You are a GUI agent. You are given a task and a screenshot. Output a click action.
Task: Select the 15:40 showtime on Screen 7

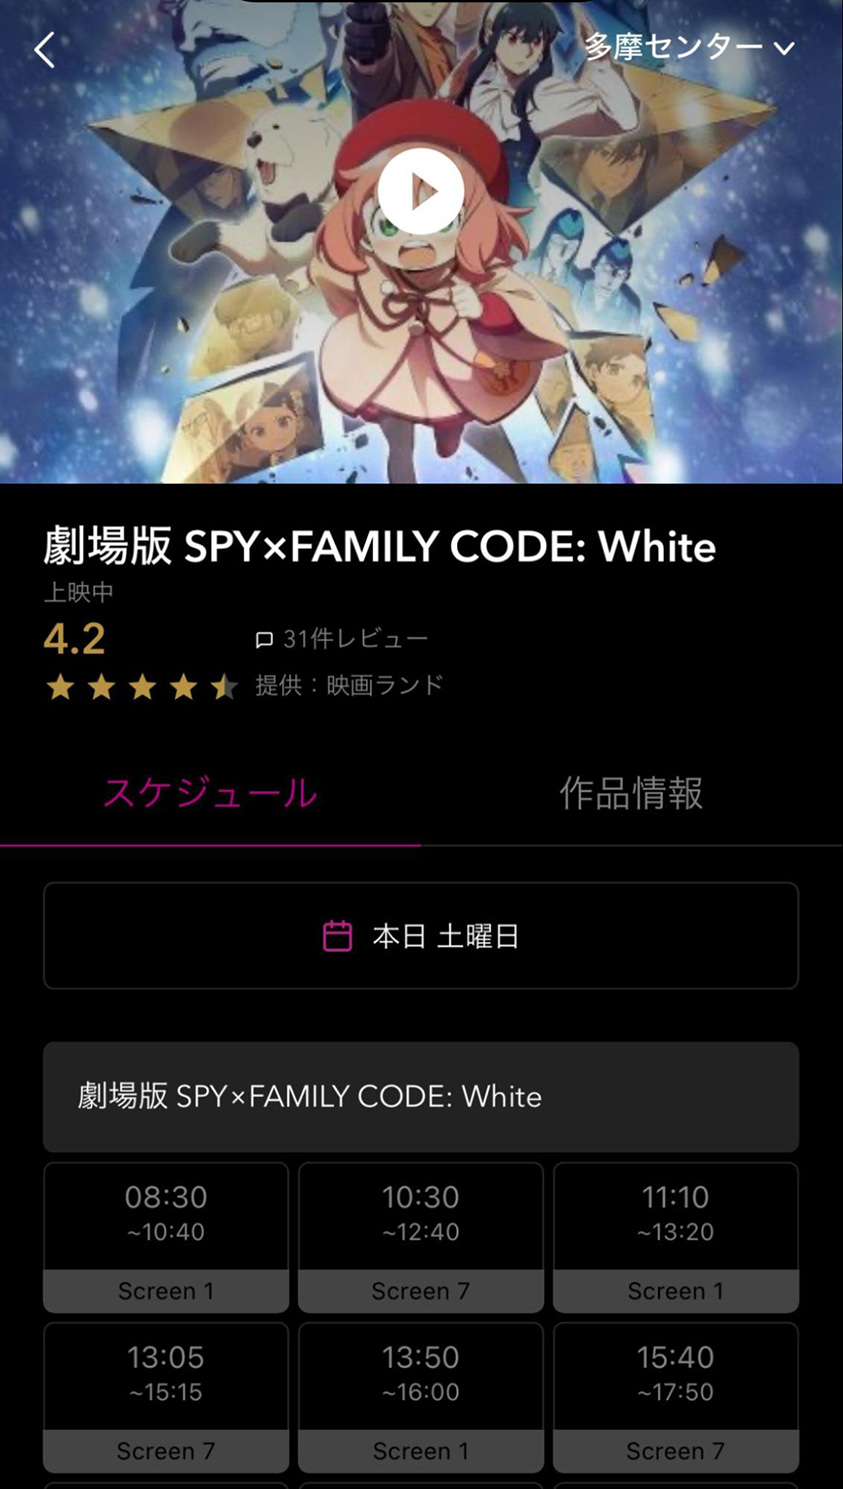point(676,1397)
